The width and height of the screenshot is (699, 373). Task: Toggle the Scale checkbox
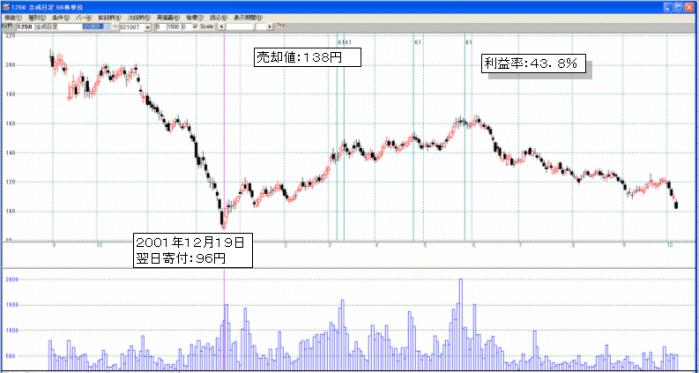tap(195, 26)
